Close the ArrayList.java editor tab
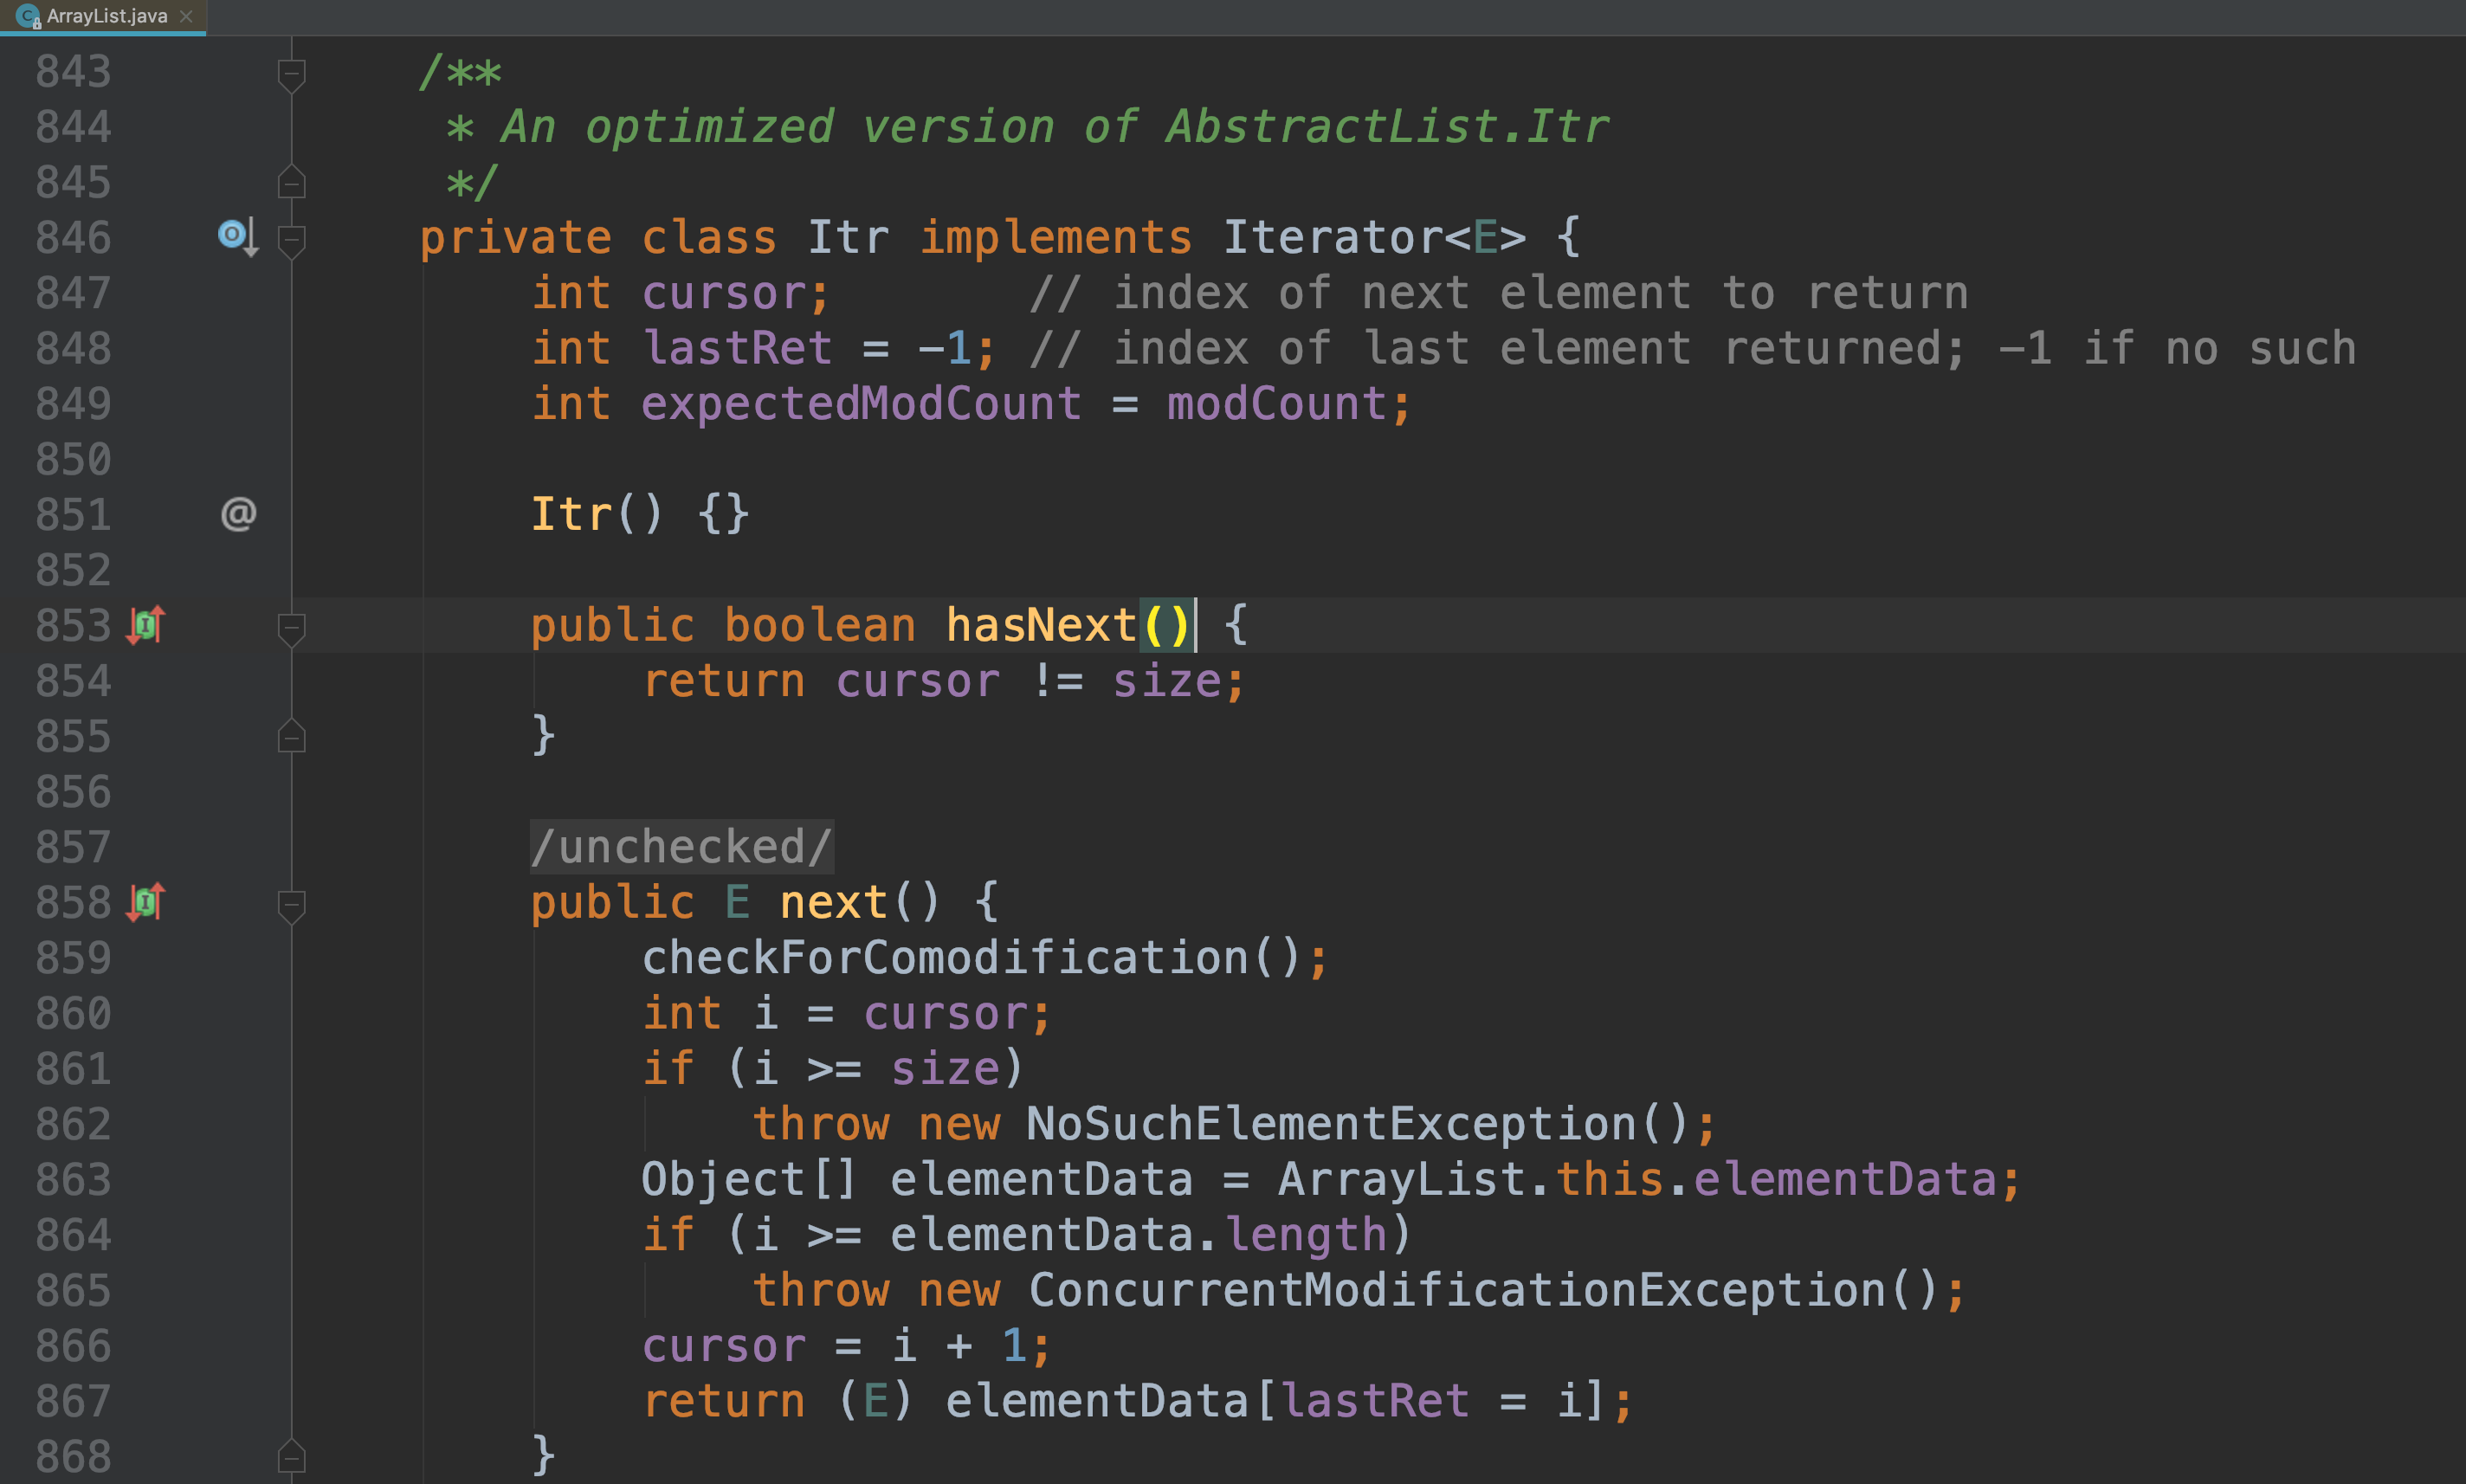The image size is (2466, 1484). pyautogui.click(x=186, y=16)
